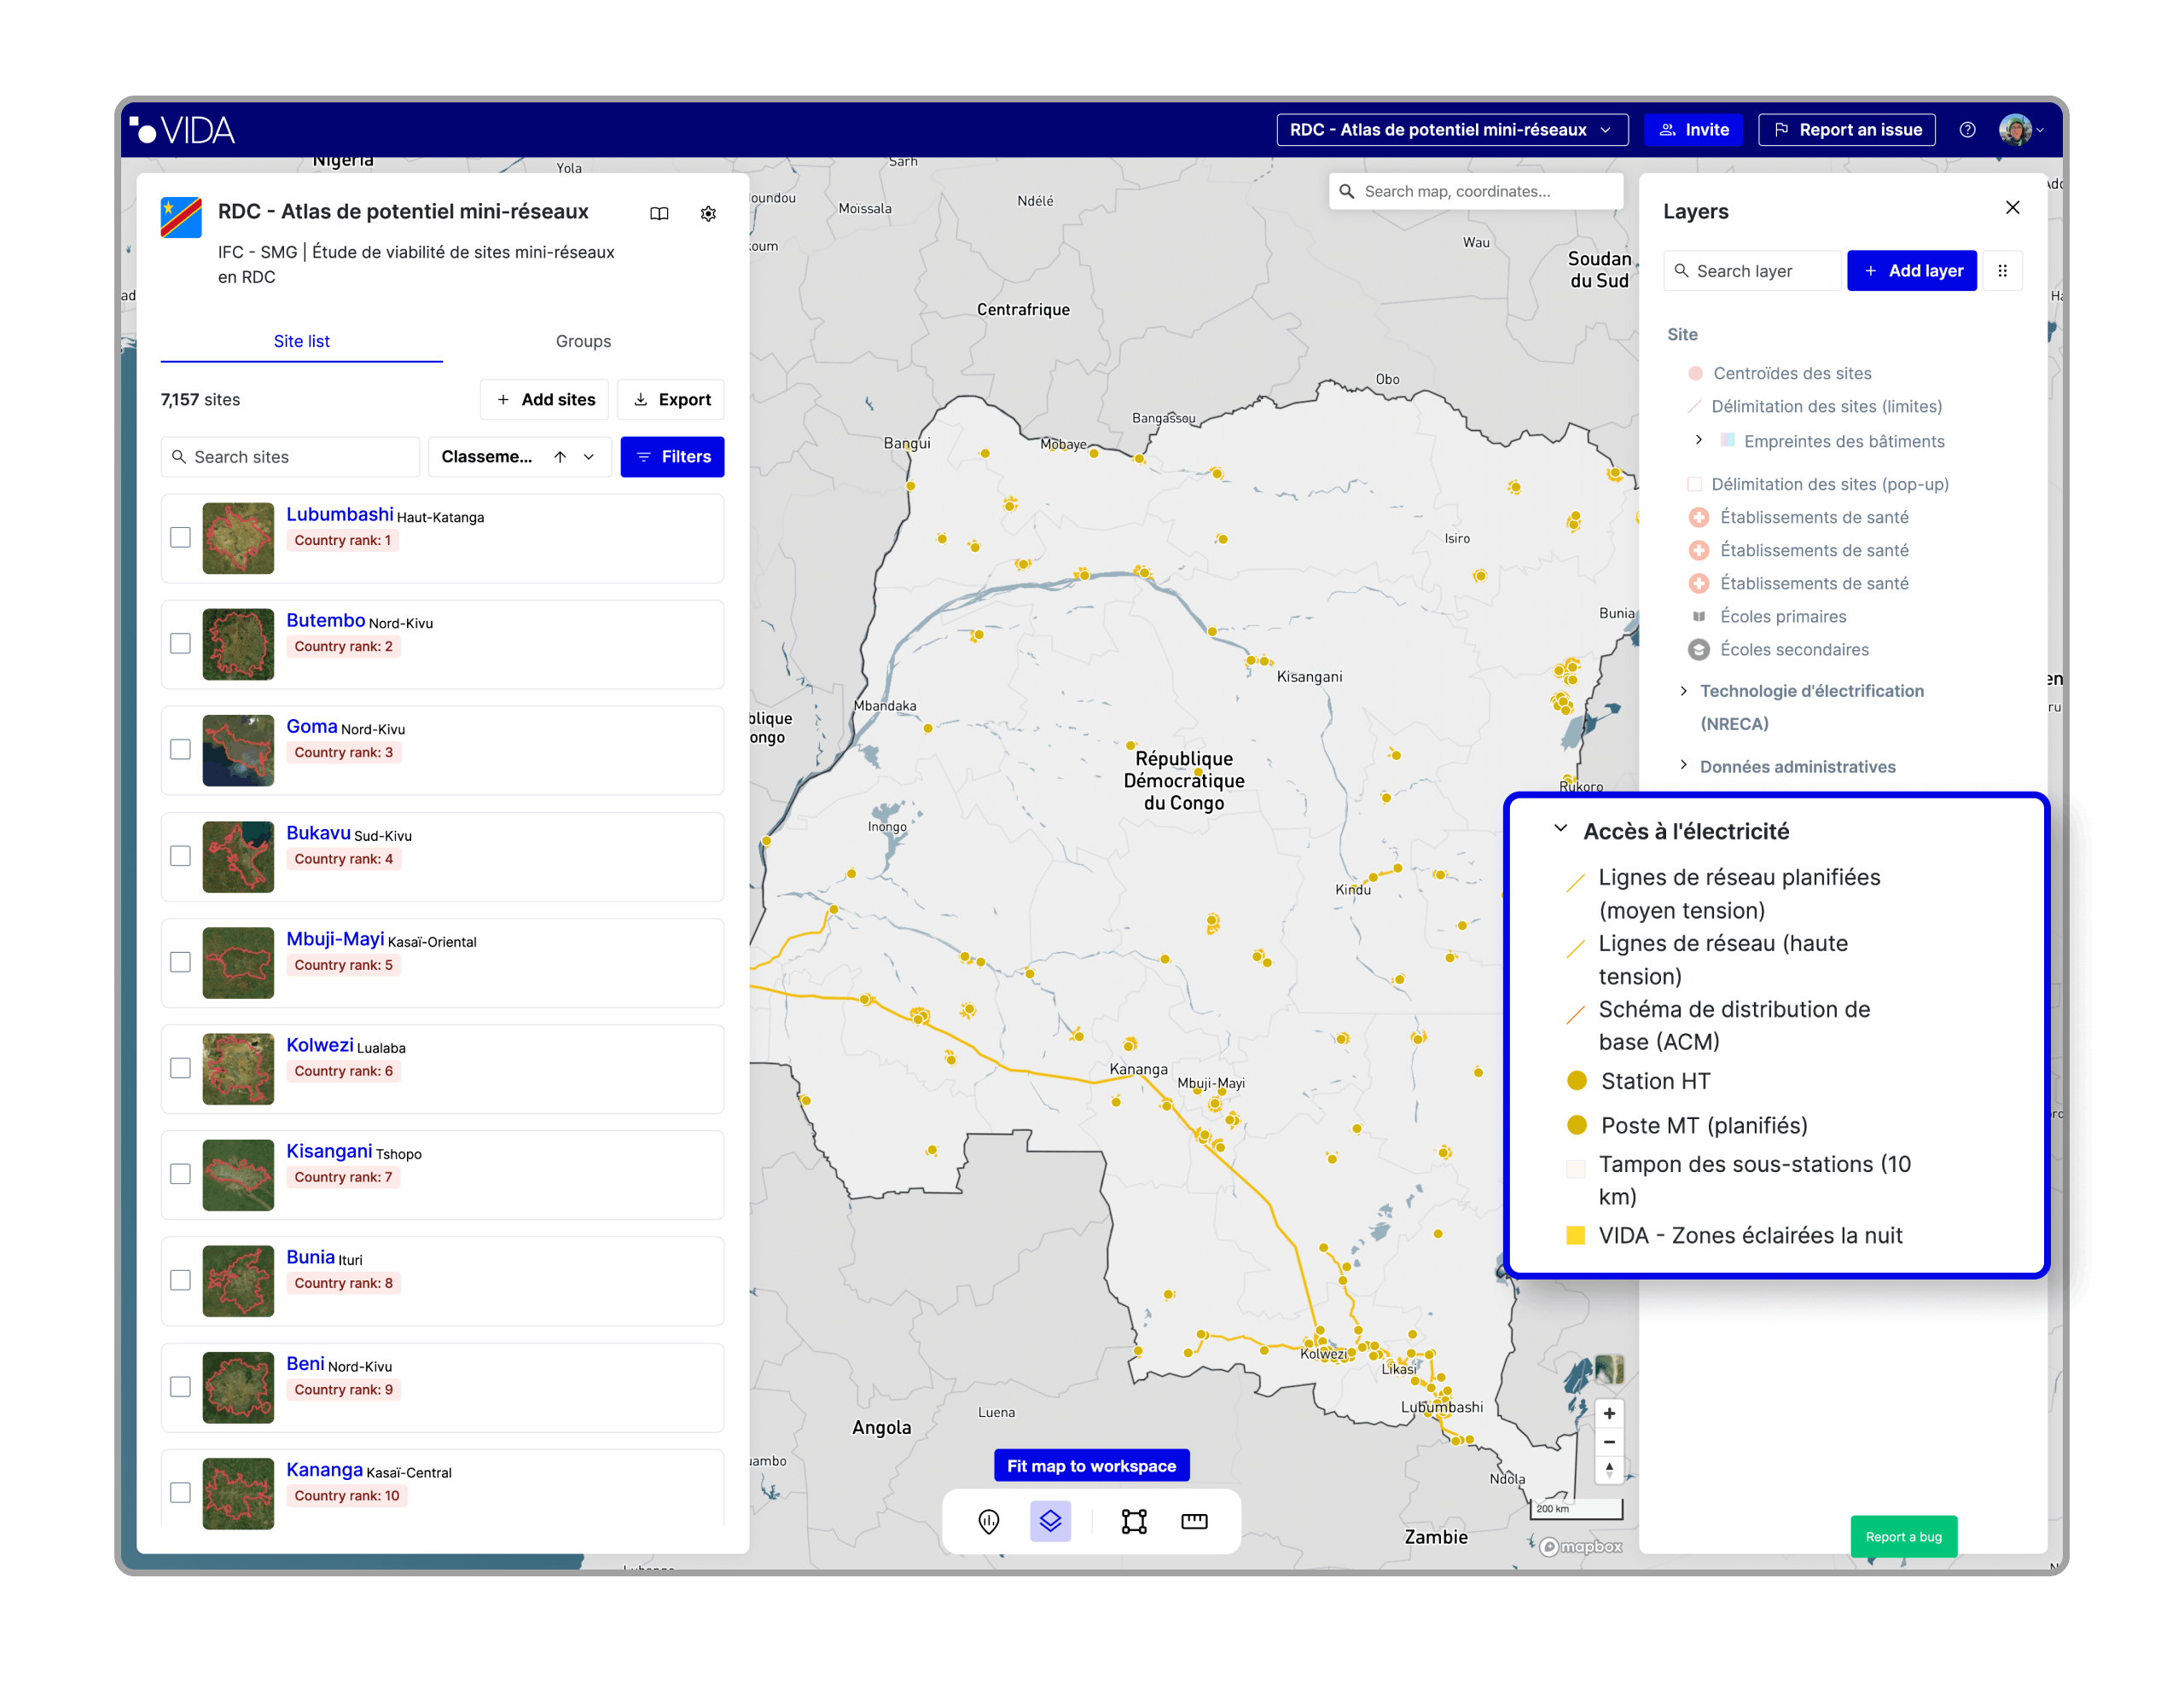Activate the ruler measure tool
2184x1706 pixels.
[x=1194, y=1521]
